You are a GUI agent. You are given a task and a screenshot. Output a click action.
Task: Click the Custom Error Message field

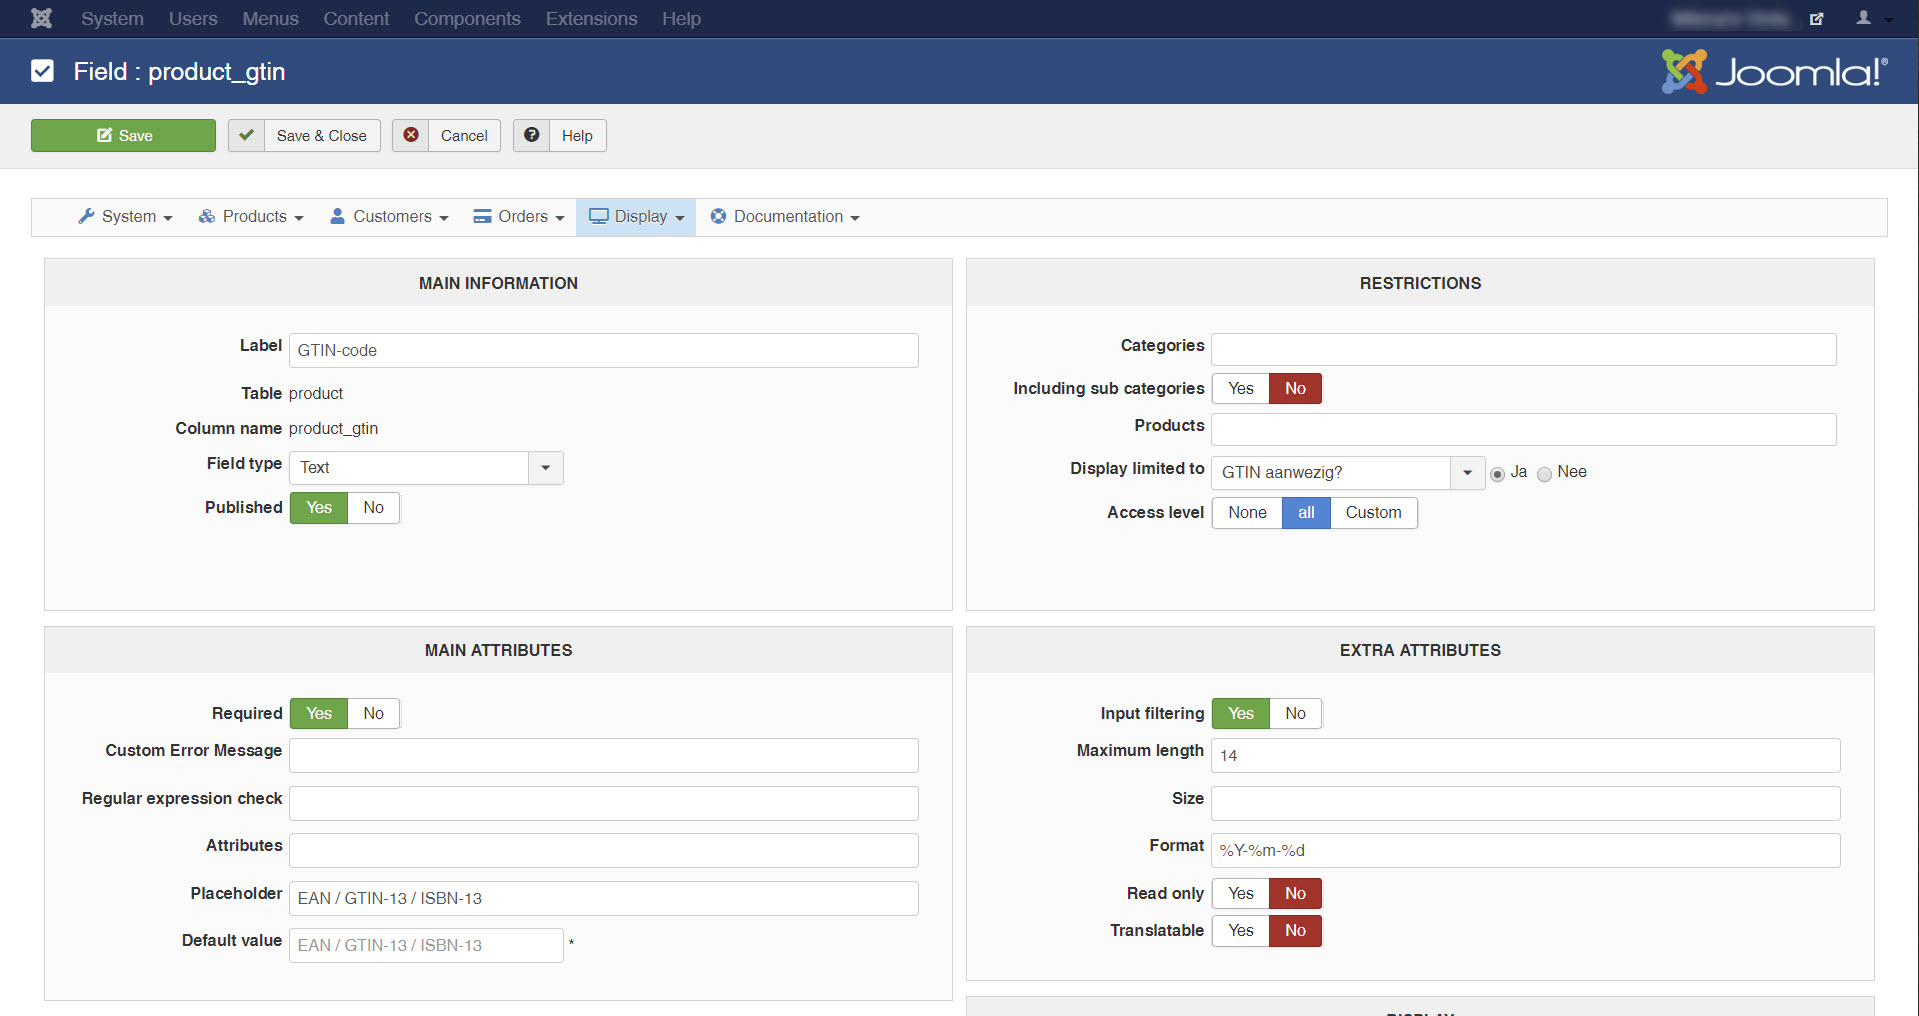coord(604,756)
